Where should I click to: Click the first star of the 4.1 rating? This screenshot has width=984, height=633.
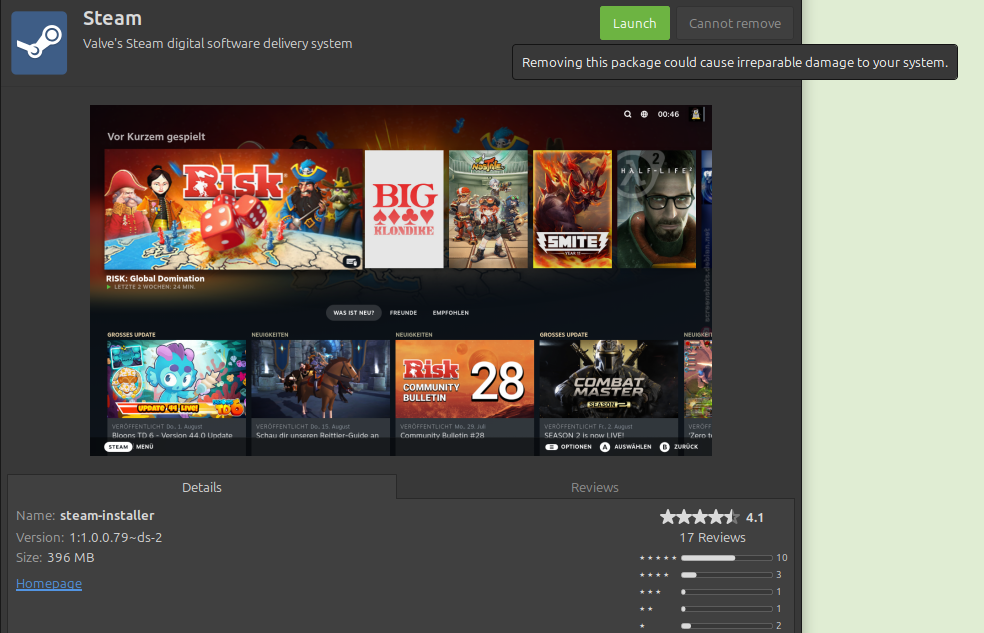pyautogui.click(x=666, y=517)
